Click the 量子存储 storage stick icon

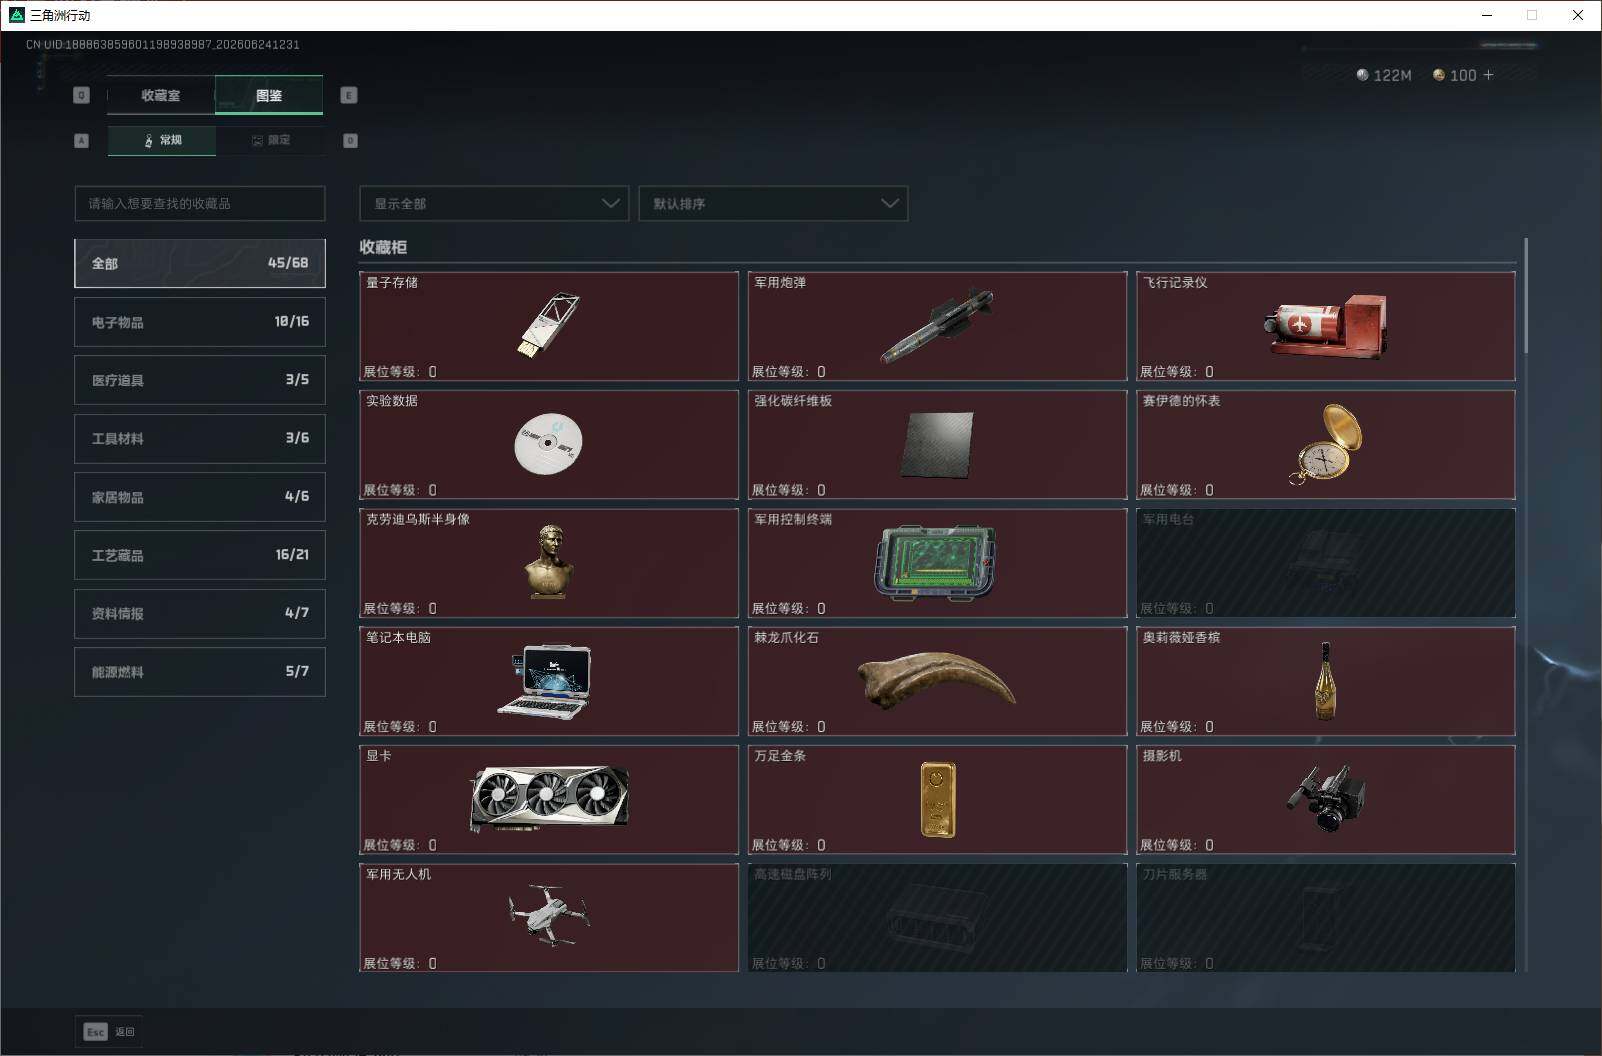tap(548, 324)
